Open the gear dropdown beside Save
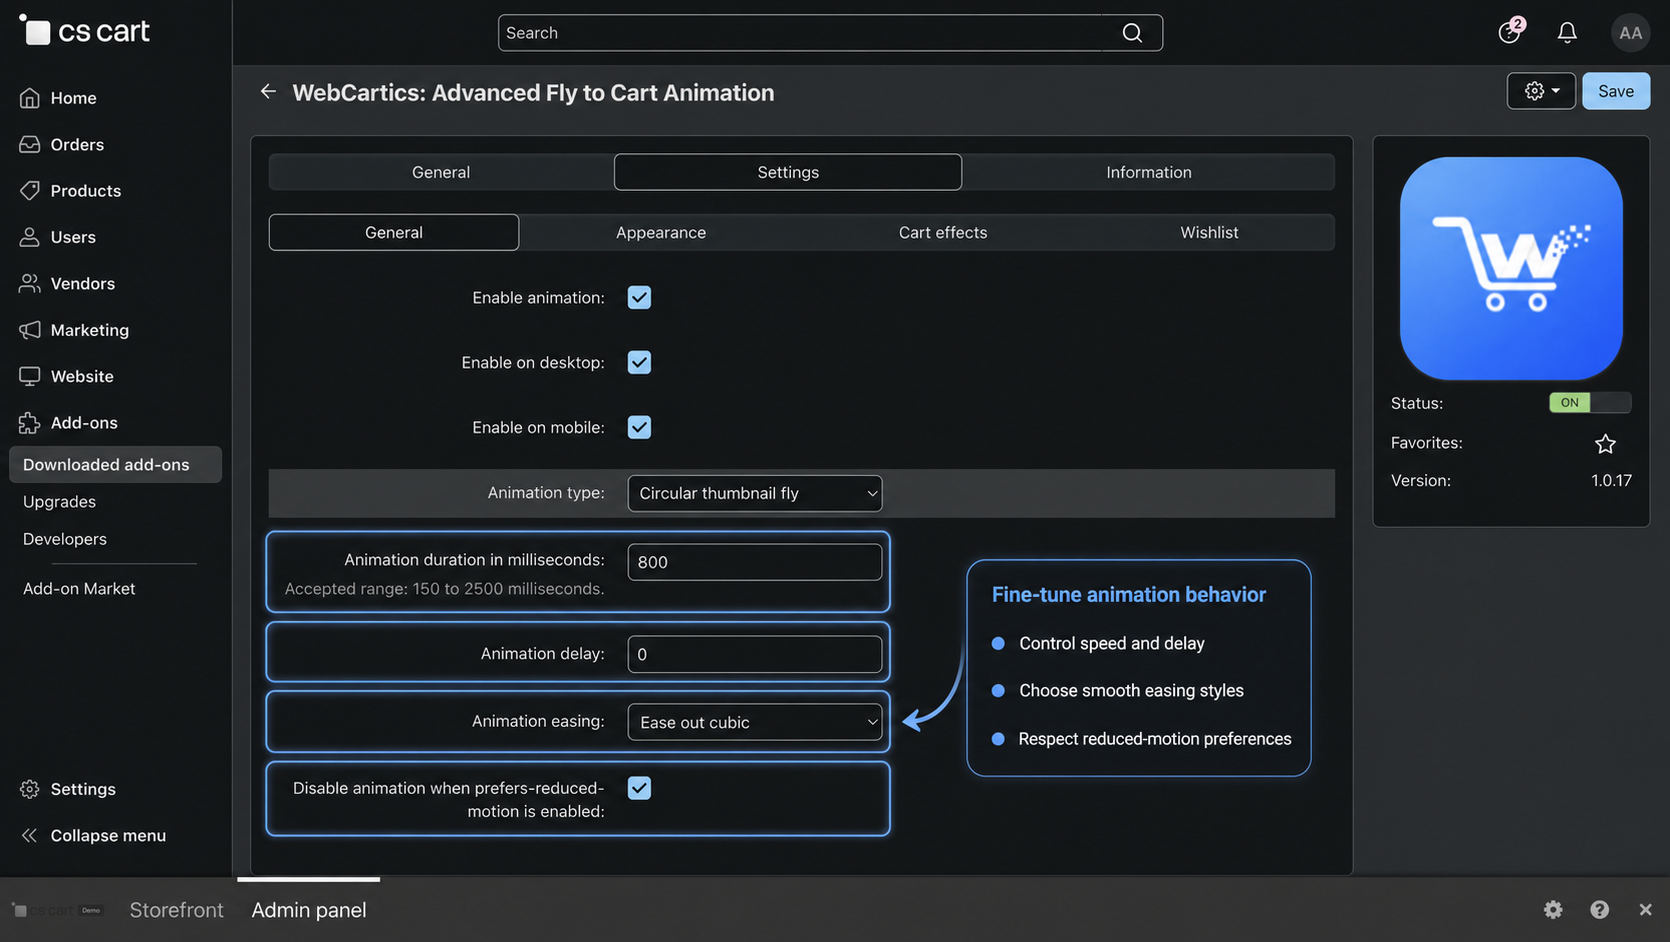This screenshot has width=1670, height=942. (1541, 91)
